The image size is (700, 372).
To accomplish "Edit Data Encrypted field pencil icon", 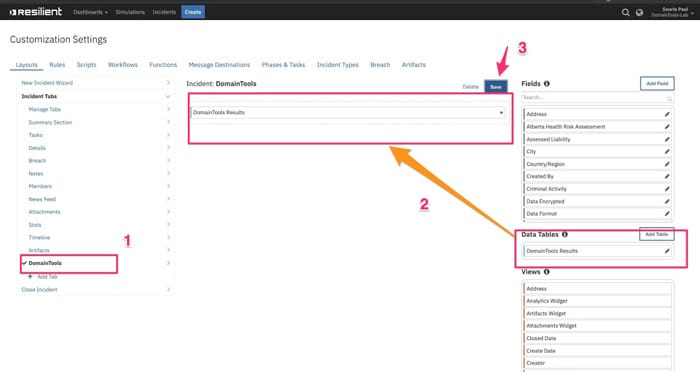I will [x=667, y=201].
